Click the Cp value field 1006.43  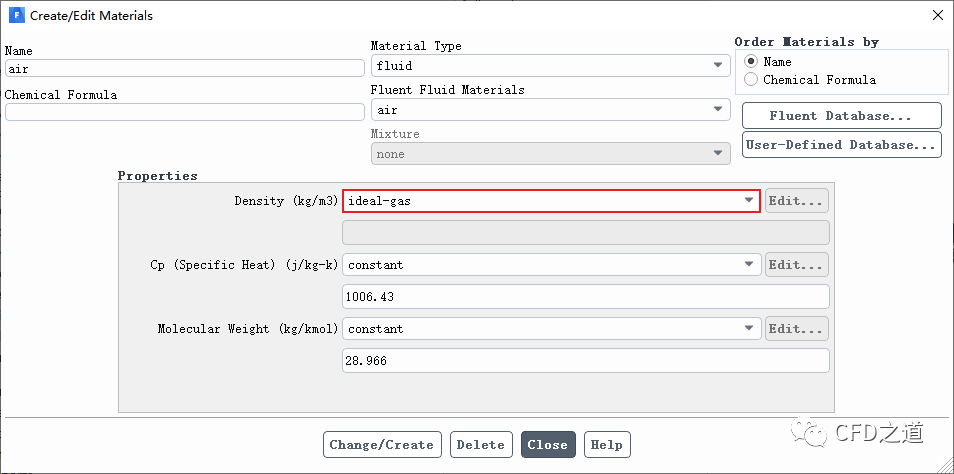pyautogui.click(x=586, y=297)
